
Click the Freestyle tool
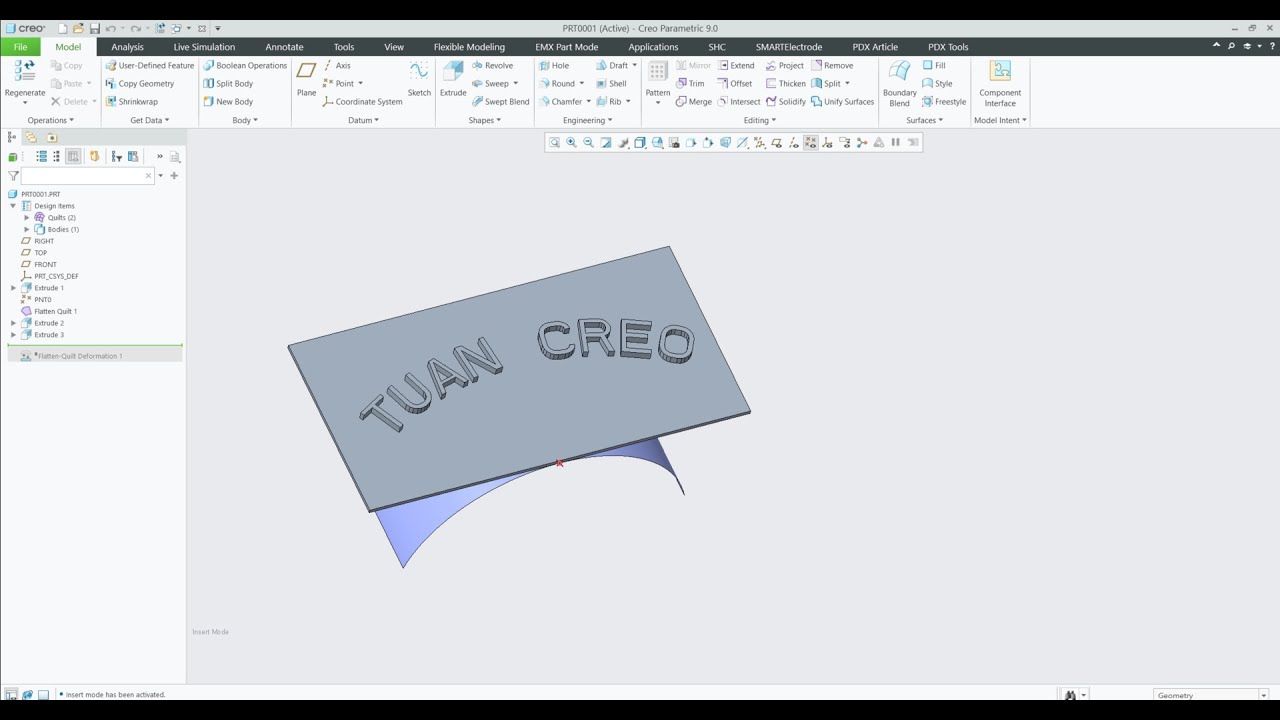click(x=944, y=101)
